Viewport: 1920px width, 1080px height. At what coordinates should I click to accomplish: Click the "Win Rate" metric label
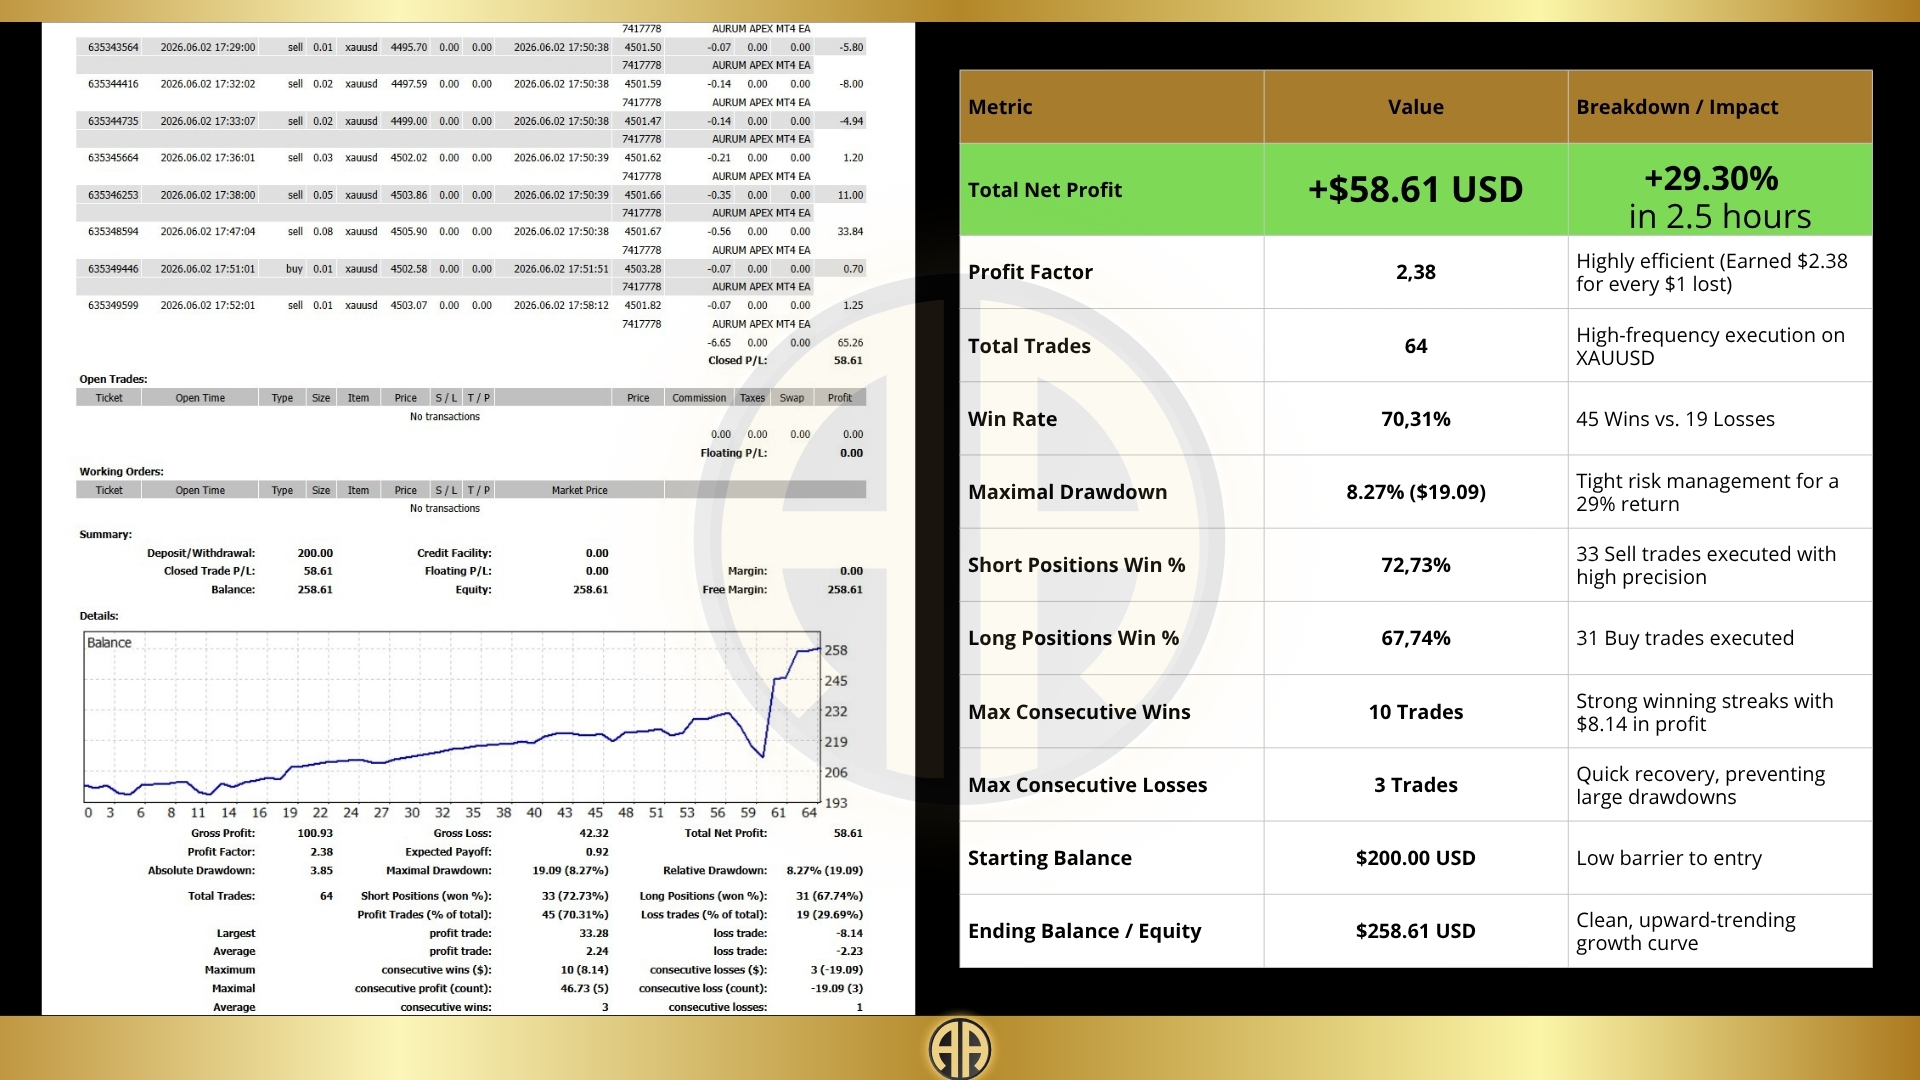(x=1012, y=419)
